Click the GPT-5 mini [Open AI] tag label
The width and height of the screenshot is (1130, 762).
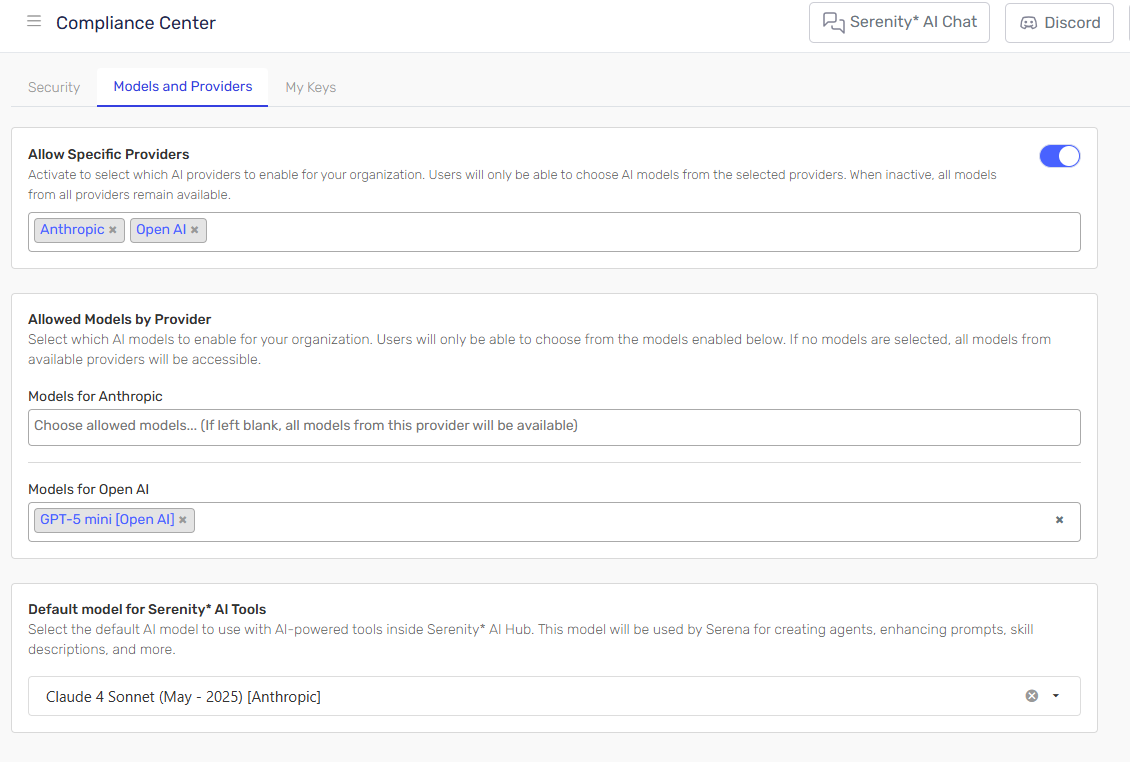pos(107,520)
